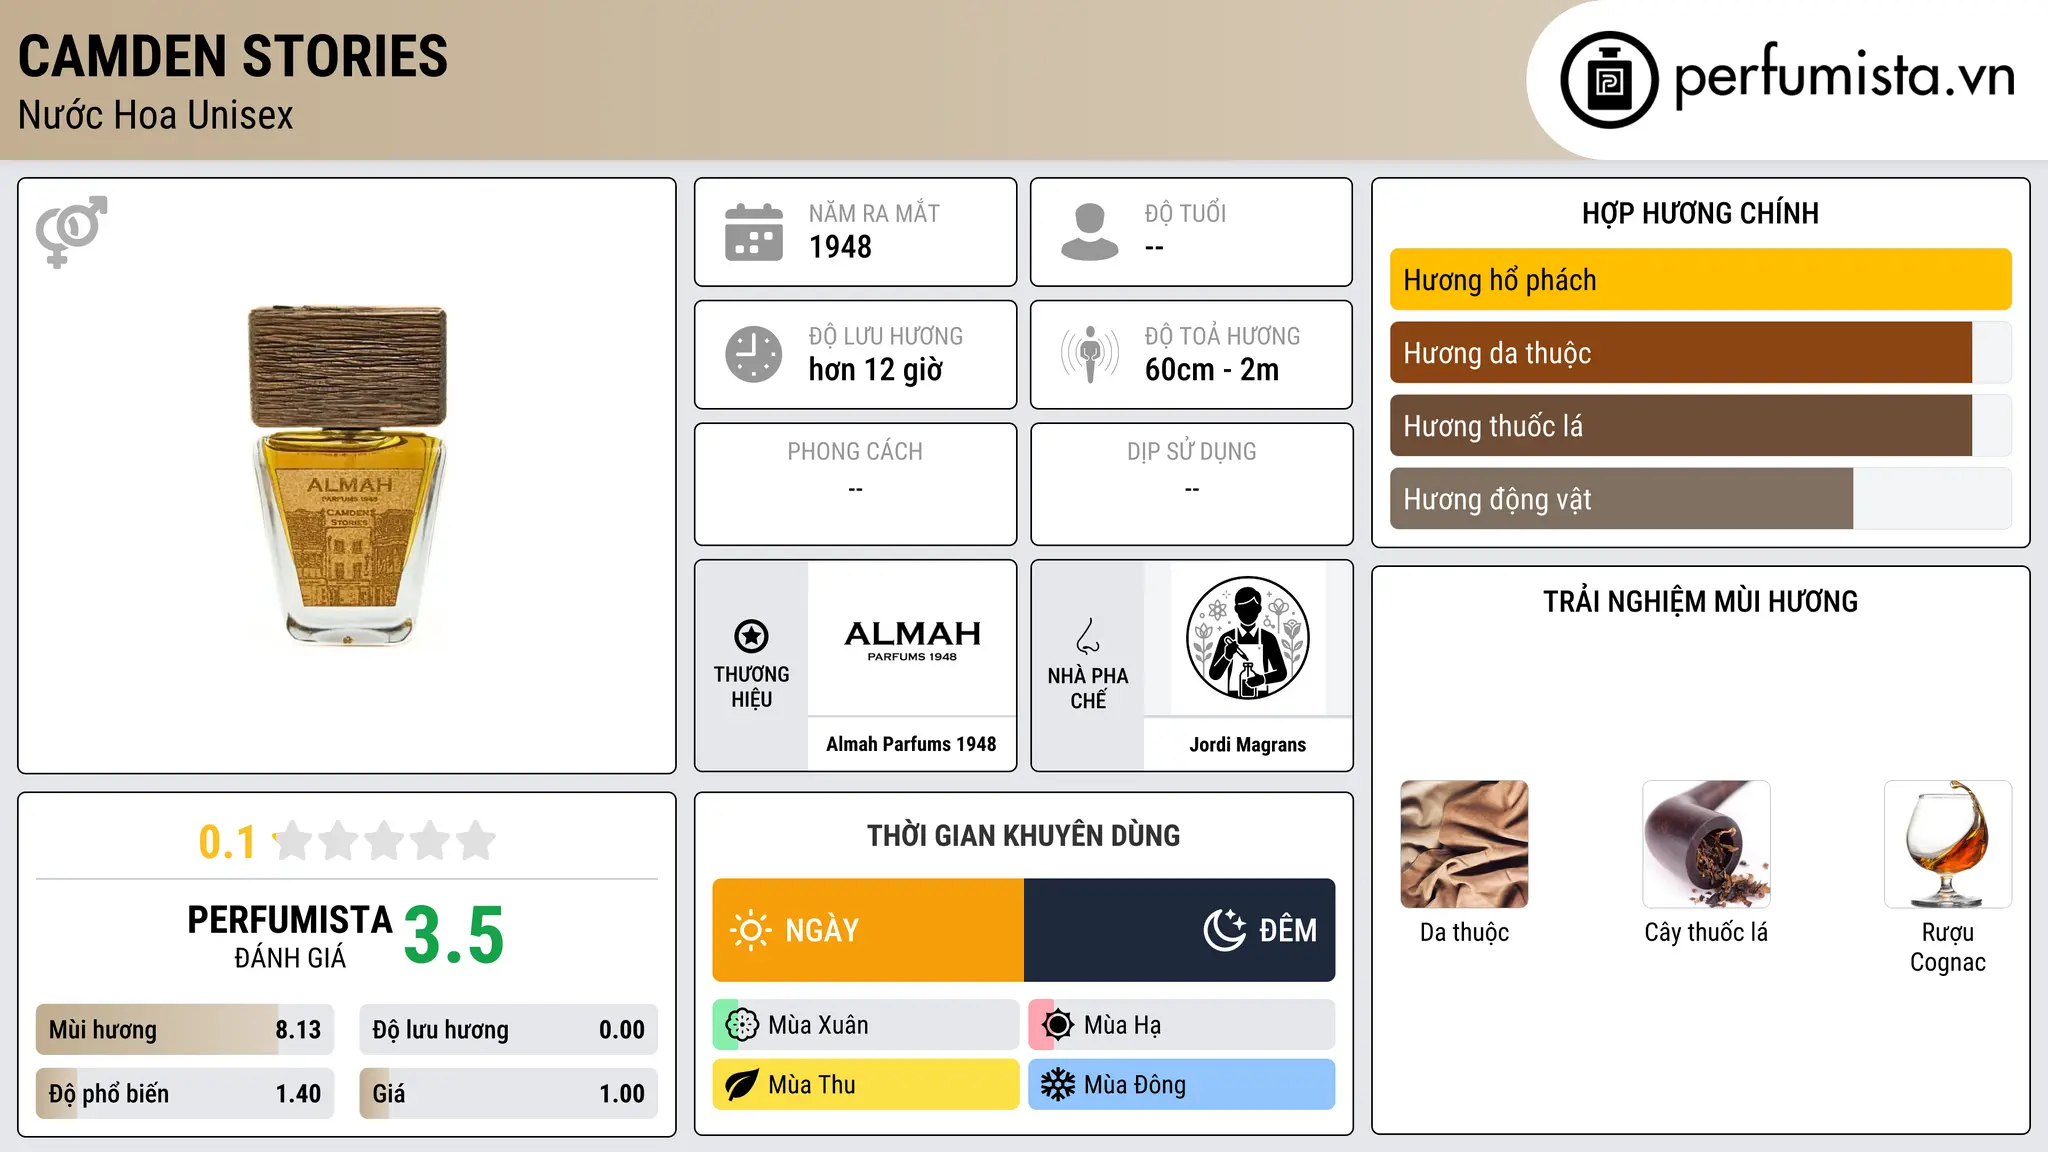Click the HỢP HƯƠNG CHÍNH heading

pos(1701,213)
